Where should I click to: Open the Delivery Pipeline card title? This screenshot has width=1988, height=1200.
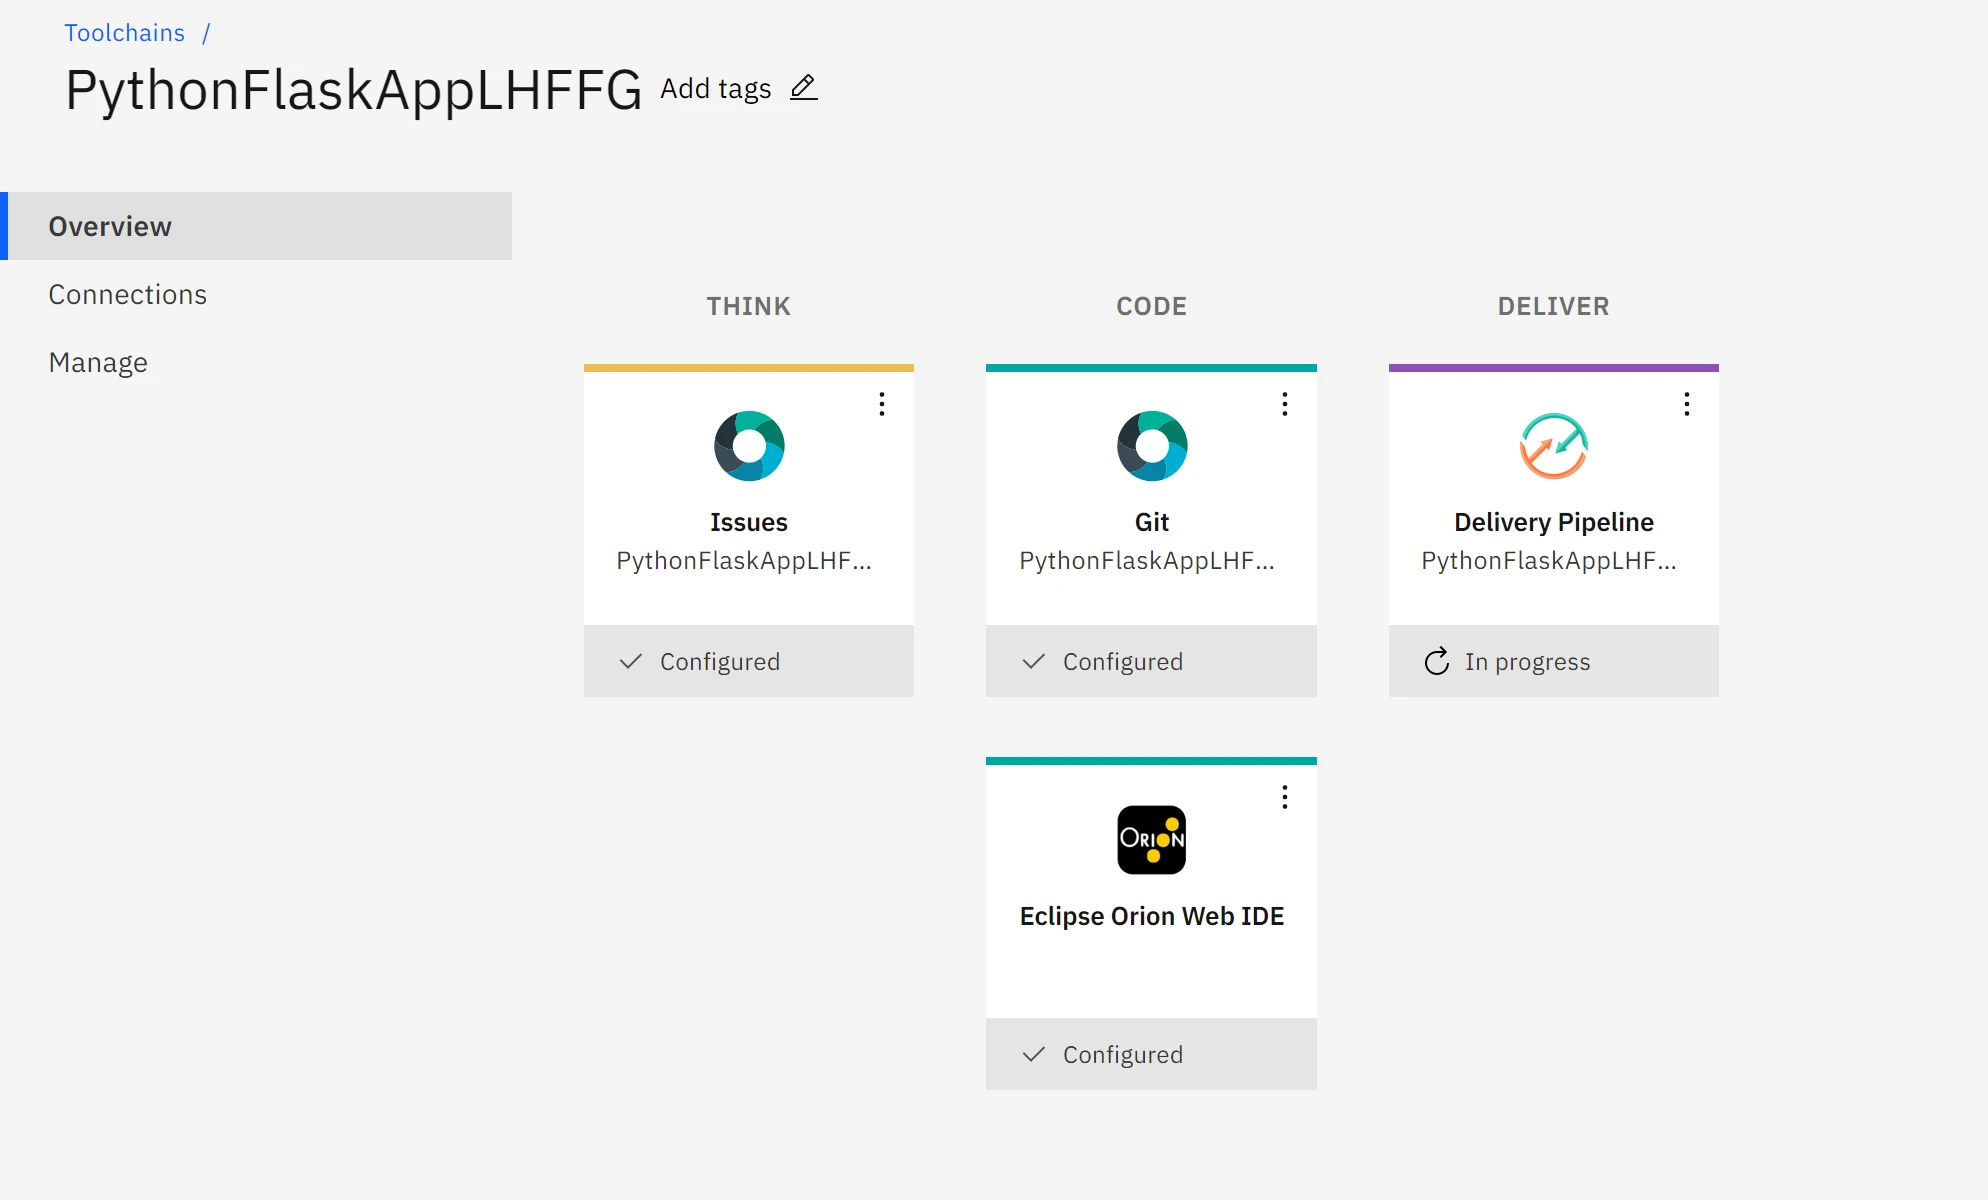pos(1554,522)
